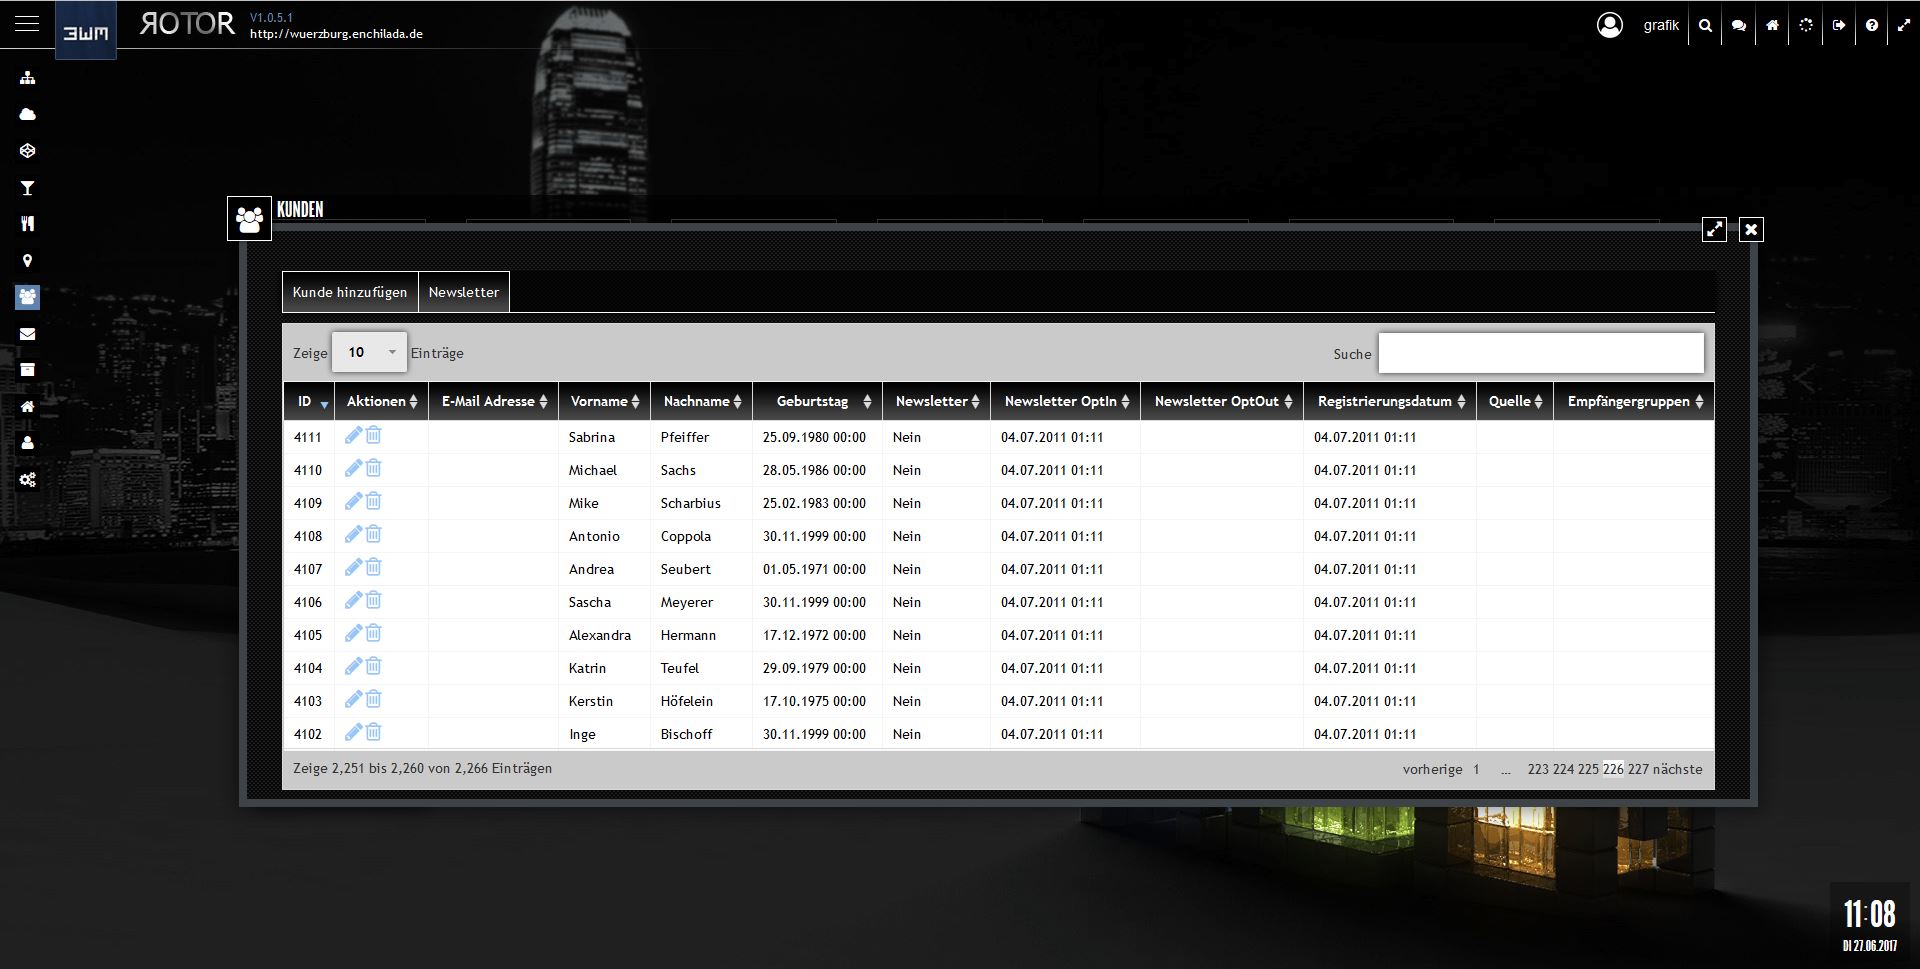
Task: Sort table by Empfängergruppen column
Action: [x=1634, y=401]
